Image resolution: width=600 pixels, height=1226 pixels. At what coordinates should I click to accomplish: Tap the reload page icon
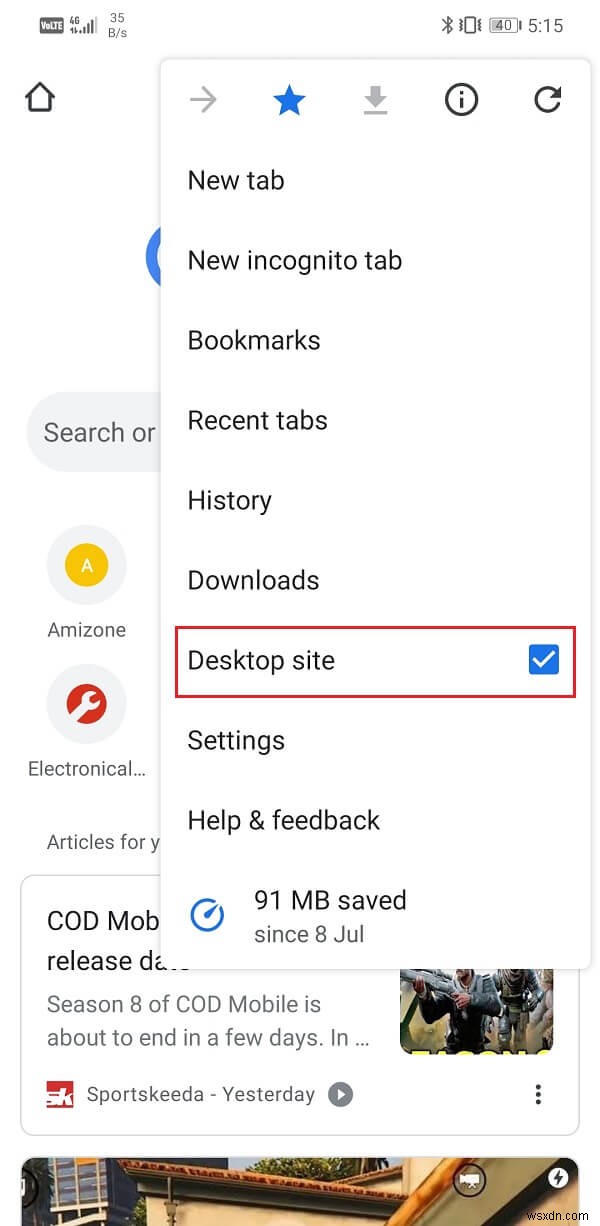click(547, 99)
